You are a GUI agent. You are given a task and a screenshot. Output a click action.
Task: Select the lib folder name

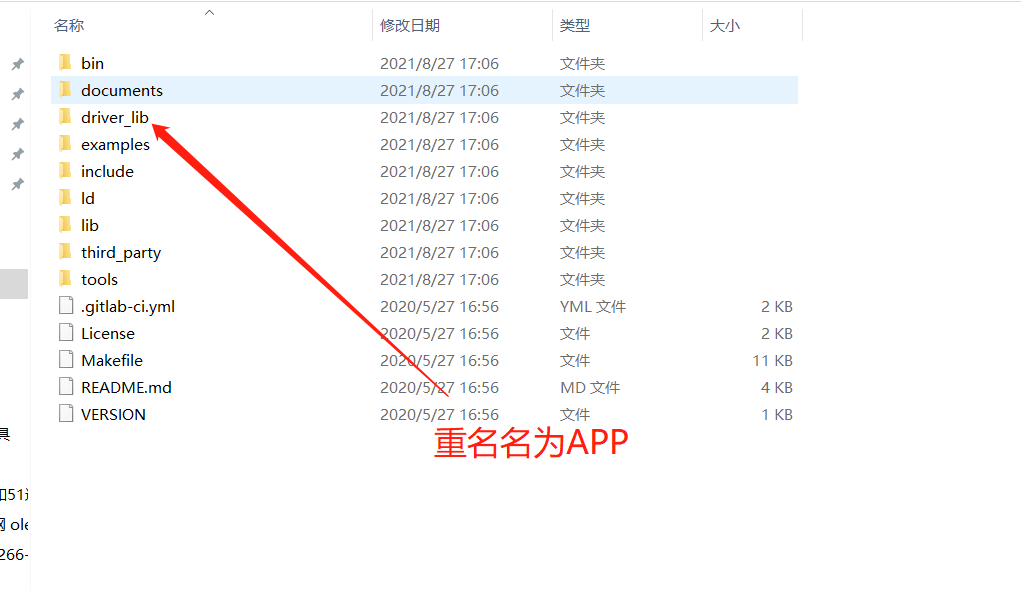tap(90, 225)
